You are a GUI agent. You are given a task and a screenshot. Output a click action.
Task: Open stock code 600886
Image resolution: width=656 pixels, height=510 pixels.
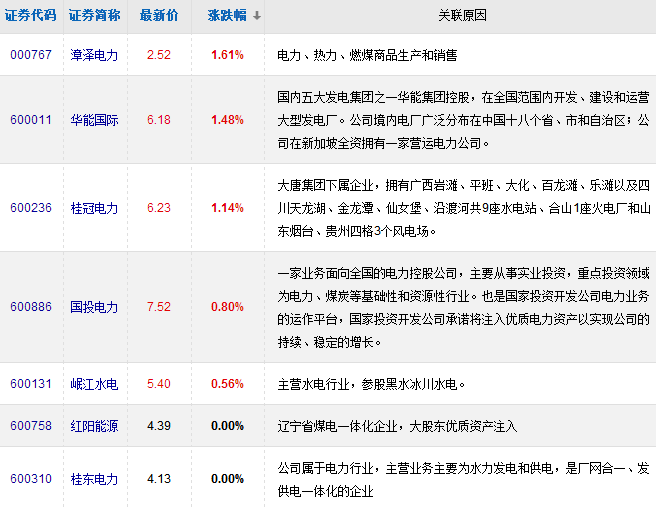coord(31,307)
